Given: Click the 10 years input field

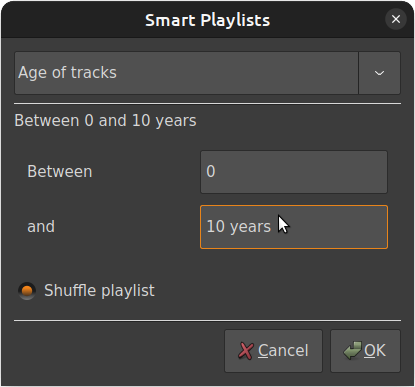Looking at the screenshot, I should (294, 227).
